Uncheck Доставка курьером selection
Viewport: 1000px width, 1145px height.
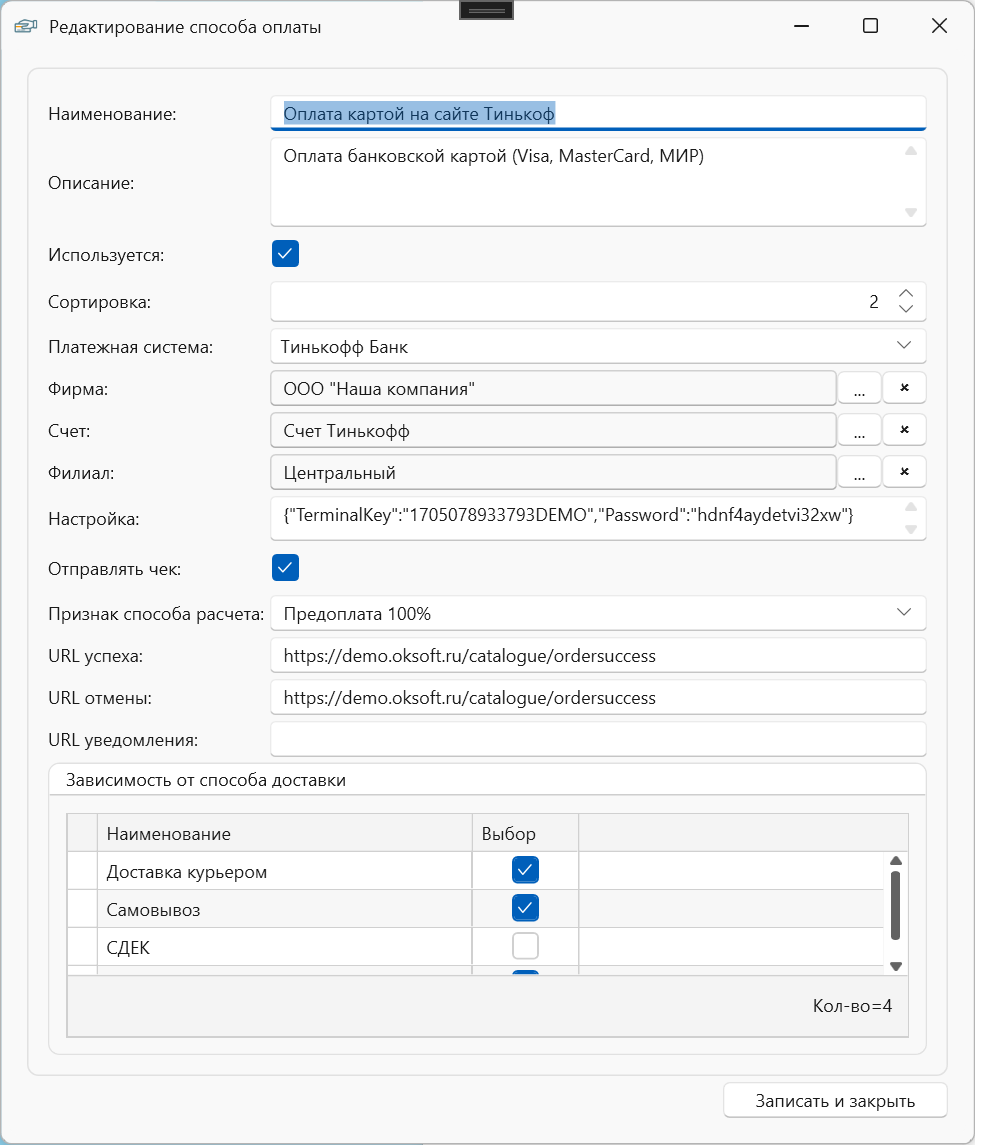(525, 870)
